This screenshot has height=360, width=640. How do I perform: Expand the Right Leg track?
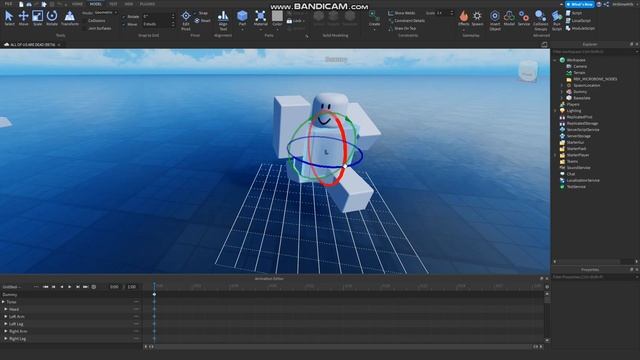(6, 338)
